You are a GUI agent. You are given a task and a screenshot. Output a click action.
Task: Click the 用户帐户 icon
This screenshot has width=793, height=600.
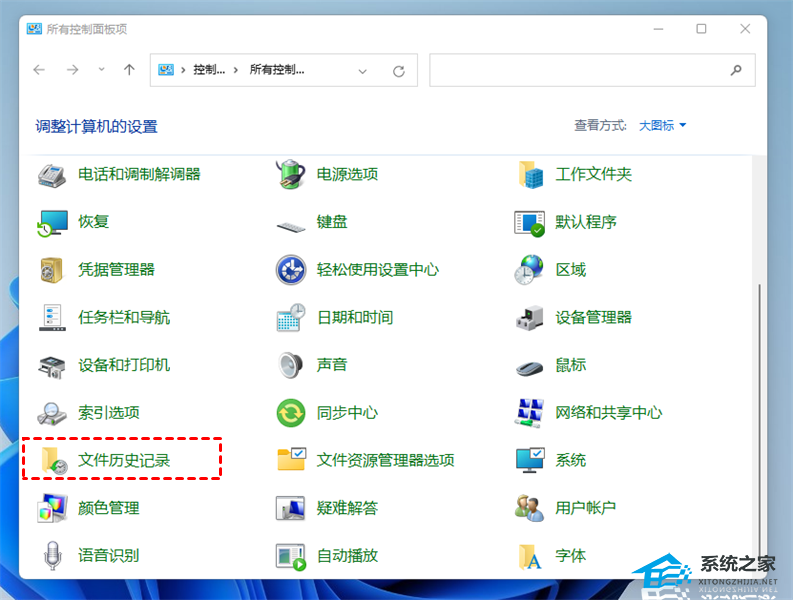(529, 508)
